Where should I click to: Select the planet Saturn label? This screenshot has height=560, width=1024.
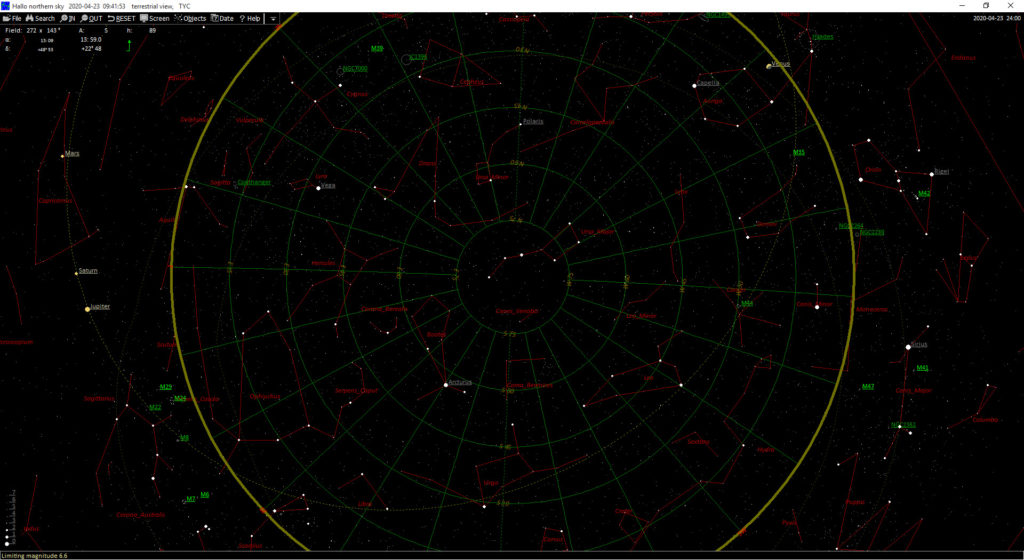pyautogui.click(x=88, y=270)
